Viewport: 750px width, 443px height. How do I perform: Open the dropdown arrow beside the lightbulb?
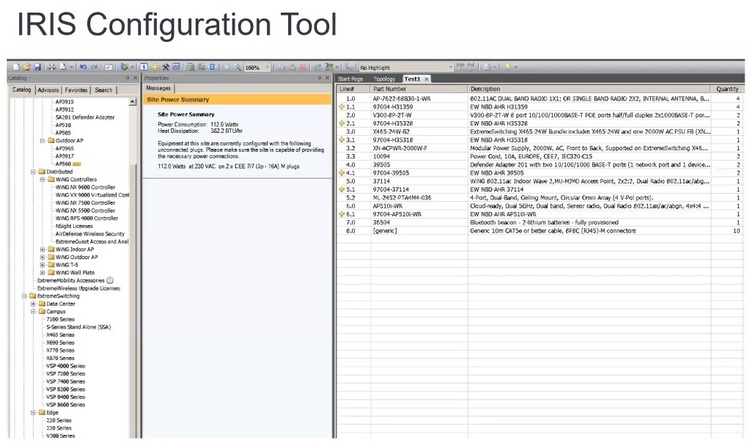click(x=516, y=67)
